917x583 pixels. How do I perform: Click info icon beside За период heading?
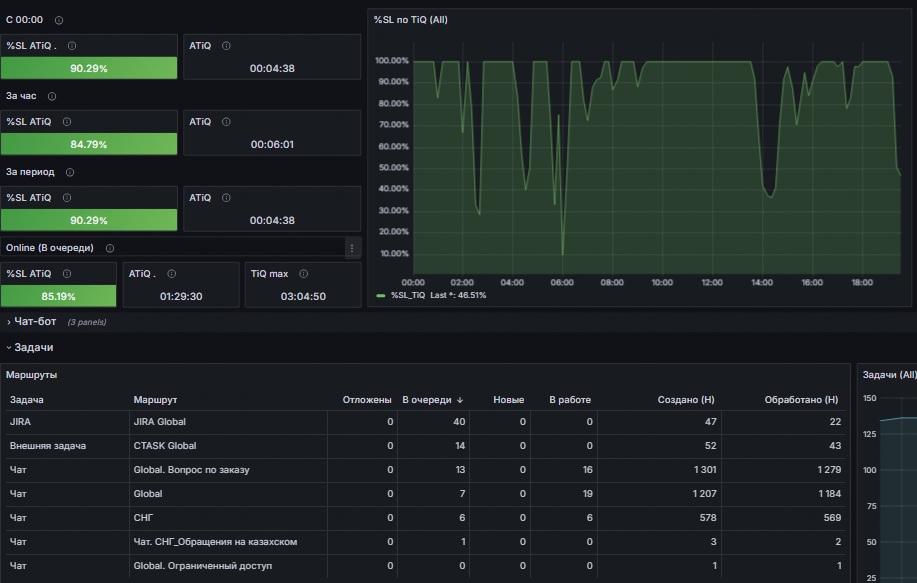(x=70, y=173)
